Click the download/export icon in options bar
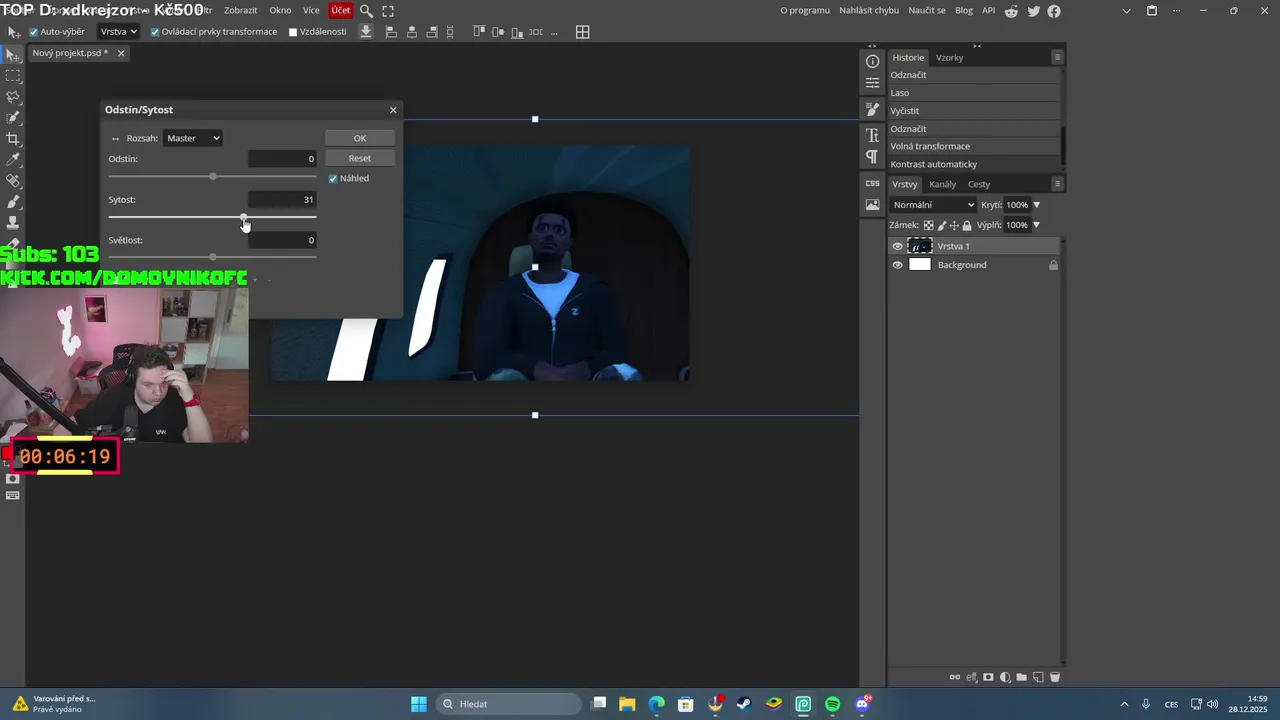 (x=366, y=32)
